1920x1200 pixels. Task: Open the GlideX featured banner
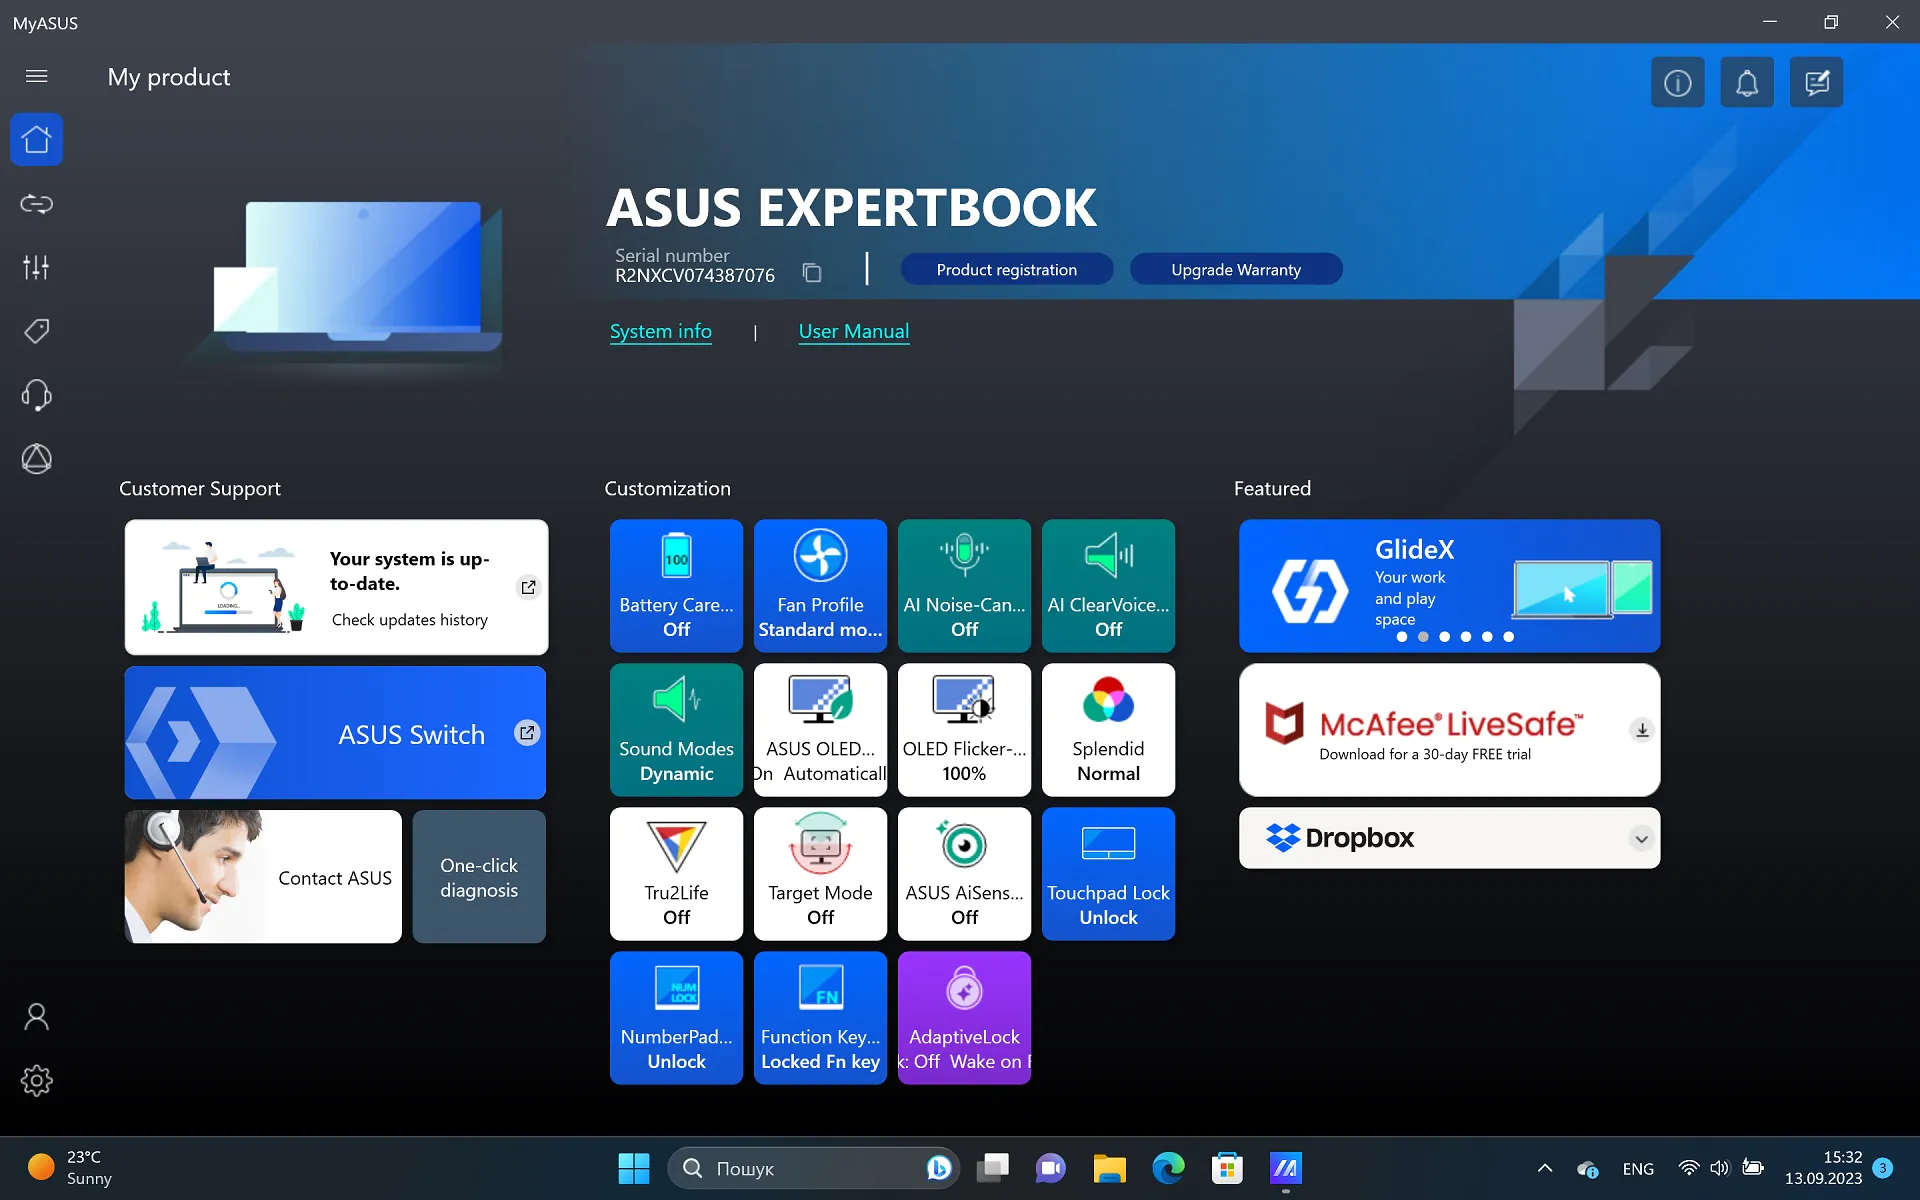click(x=1449, y=586)
